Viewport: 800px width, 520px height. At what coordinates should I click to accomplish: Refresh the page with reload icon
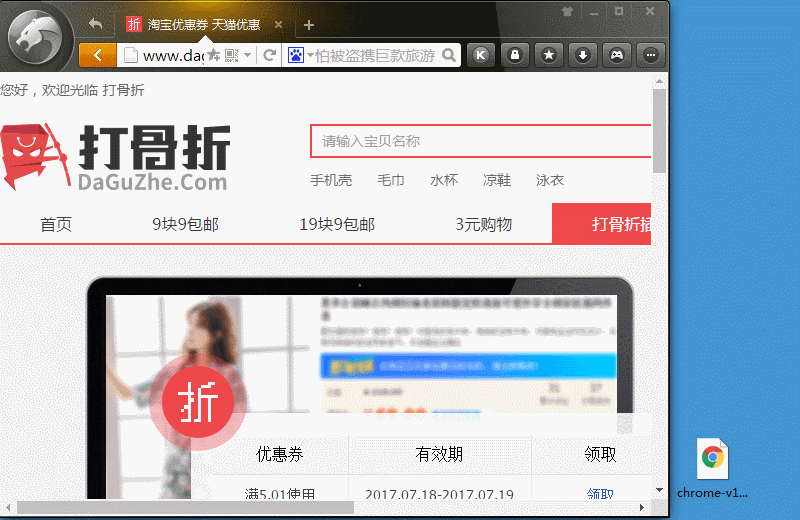269,55
